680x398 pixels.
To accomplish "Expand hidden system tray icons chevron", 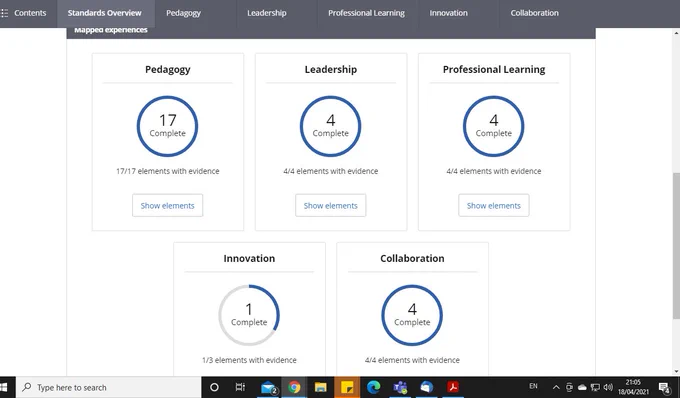I will [556, 387].
